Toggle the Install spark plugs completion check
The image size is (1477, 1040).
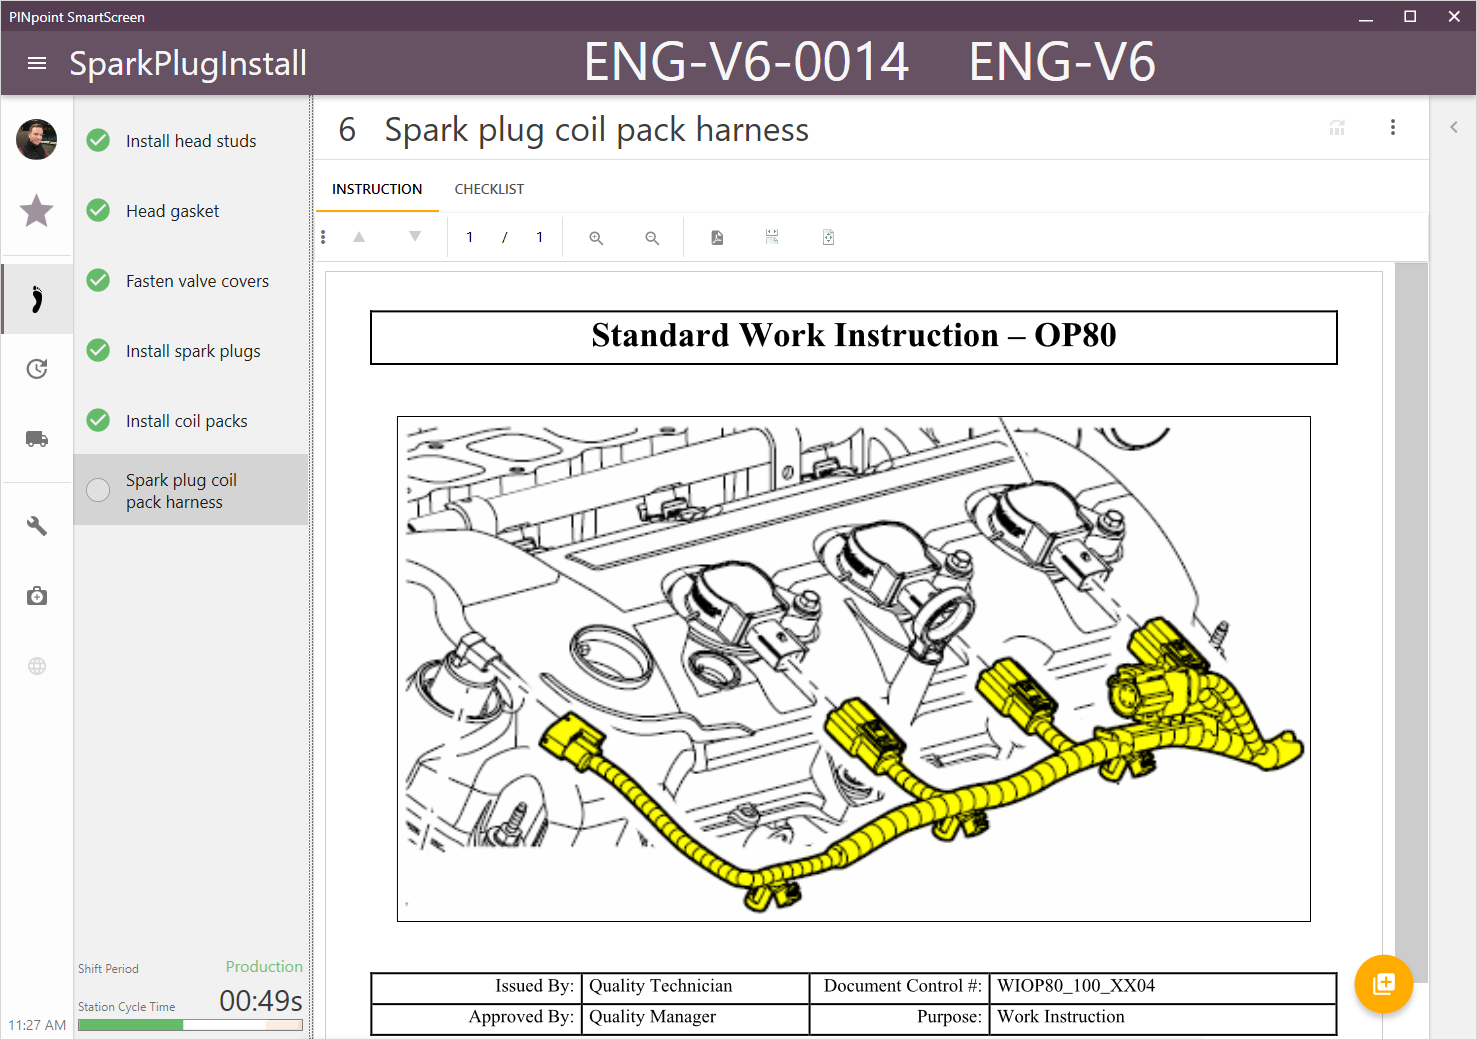[x=98, y=350]
